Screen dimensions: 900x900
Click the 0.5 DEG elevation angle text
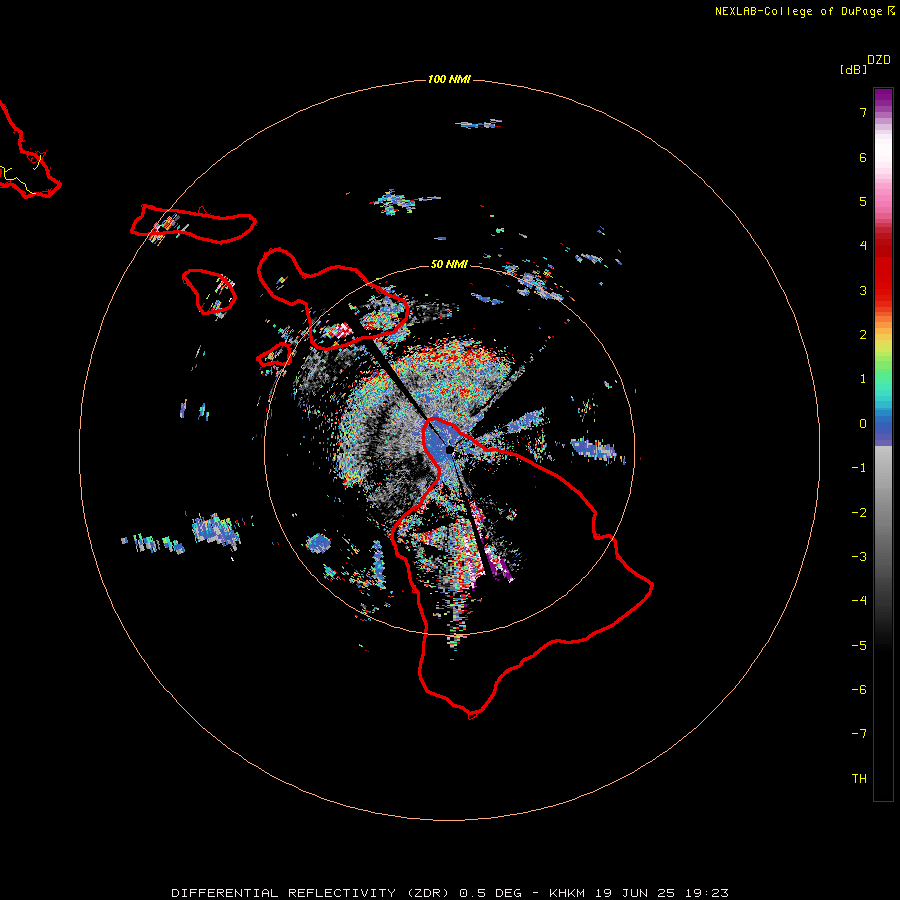click(491, 893)
